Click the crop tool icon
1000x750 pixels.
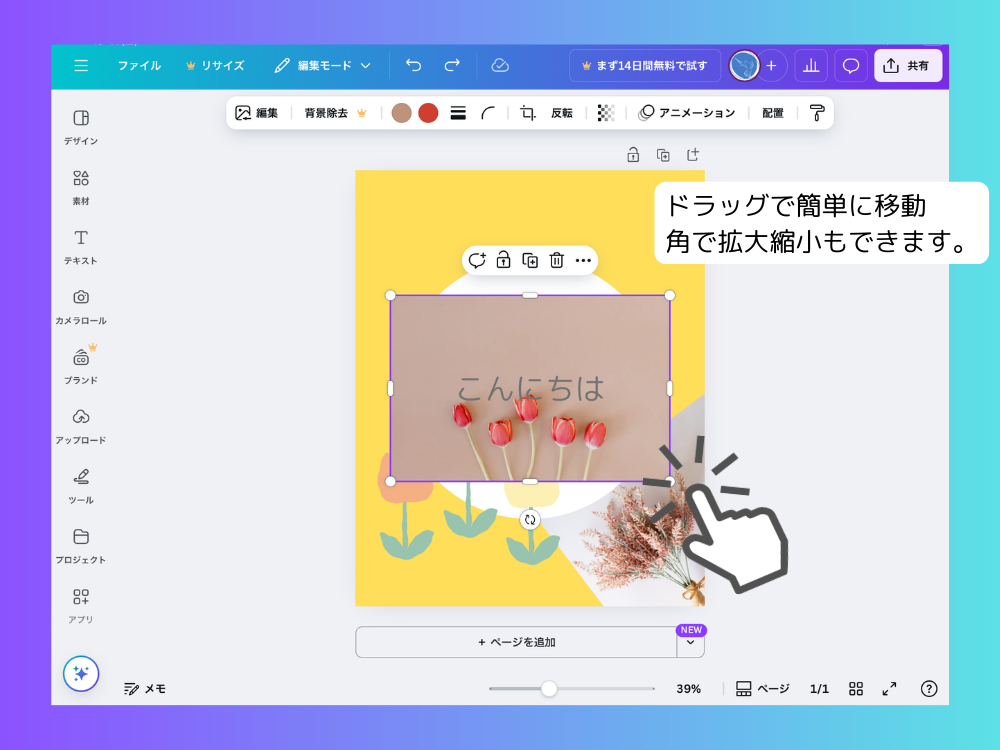click(x=528, y=113)
